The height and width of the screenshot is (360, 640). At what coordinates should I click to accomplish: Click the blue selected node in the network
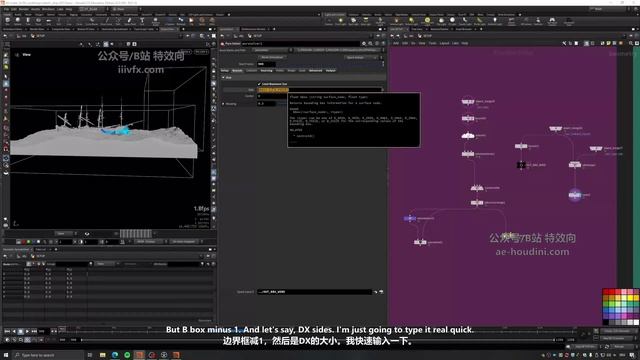tap(409, 218)
